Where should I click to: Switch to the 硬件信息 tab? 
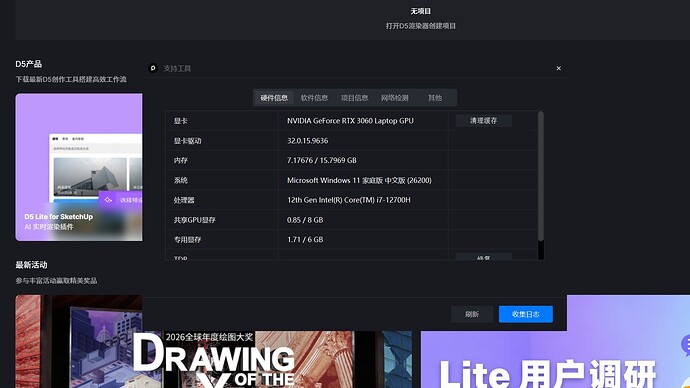tap(274, 98)
